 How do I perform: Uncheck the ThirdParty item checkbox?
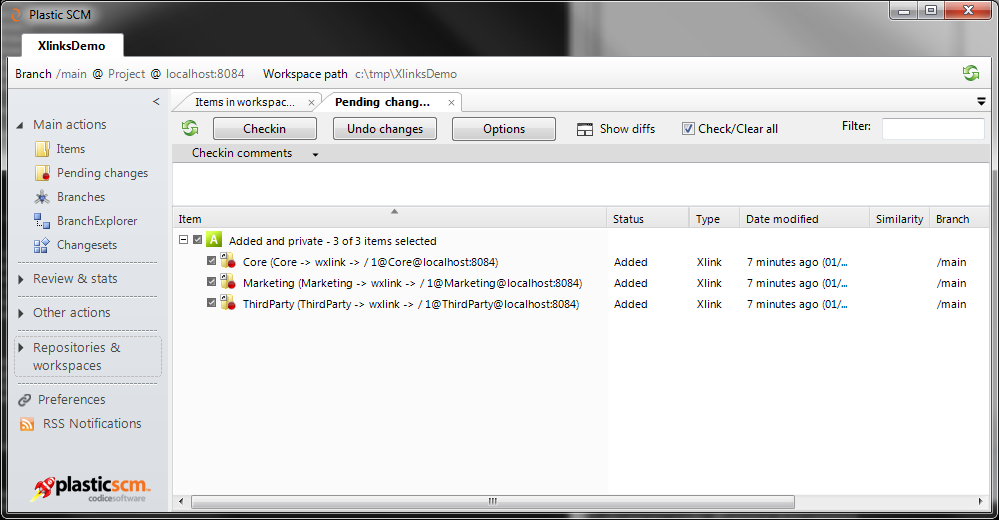(x=212, y=303)
